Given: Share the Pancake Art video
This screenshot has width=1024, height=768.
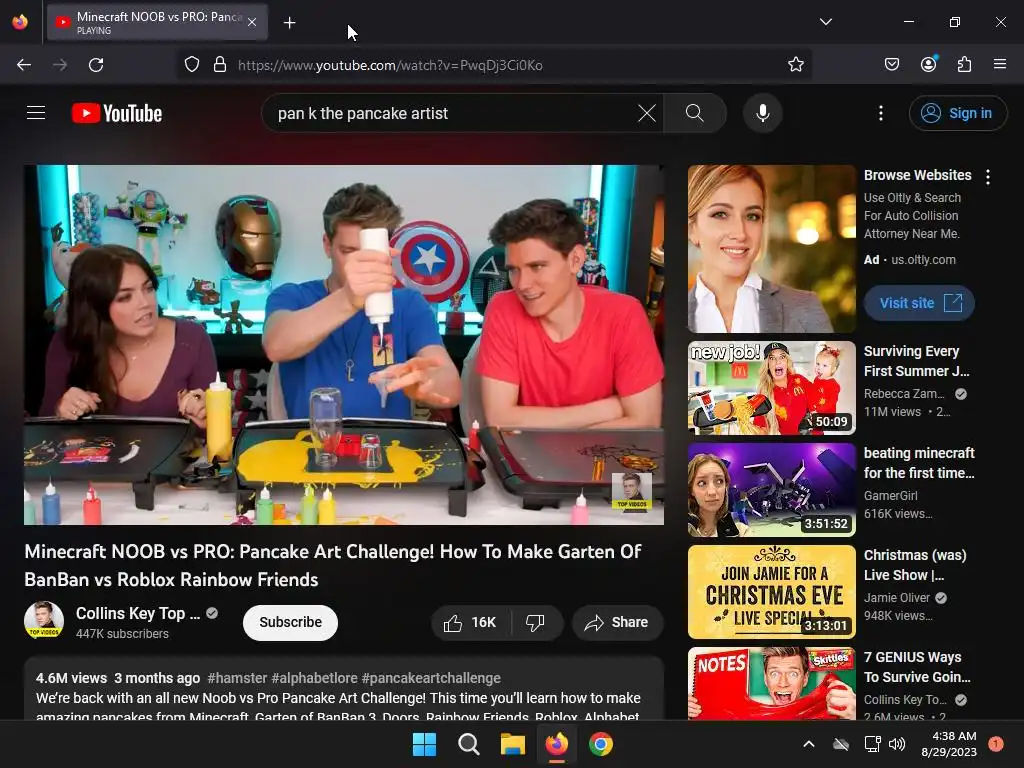Looking at the screenshot, I should 617,622.
